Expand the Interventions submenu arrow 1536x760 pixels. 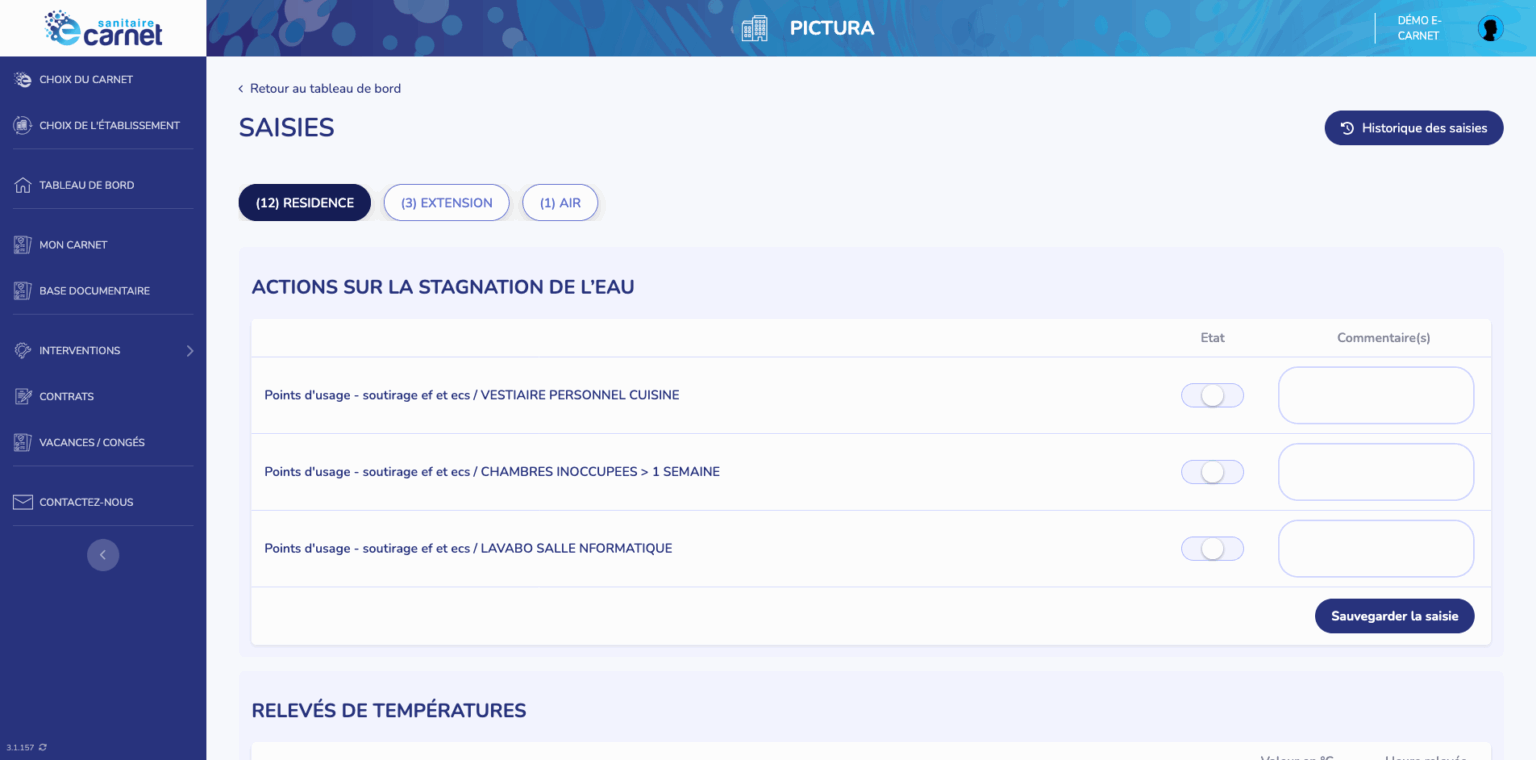pos(189,351)
